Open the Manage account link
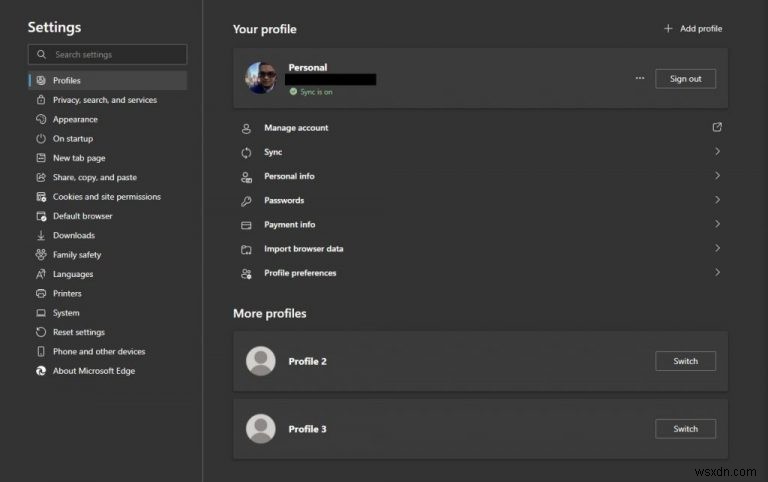Screen dimensions: 768x482 click(480, 128)
